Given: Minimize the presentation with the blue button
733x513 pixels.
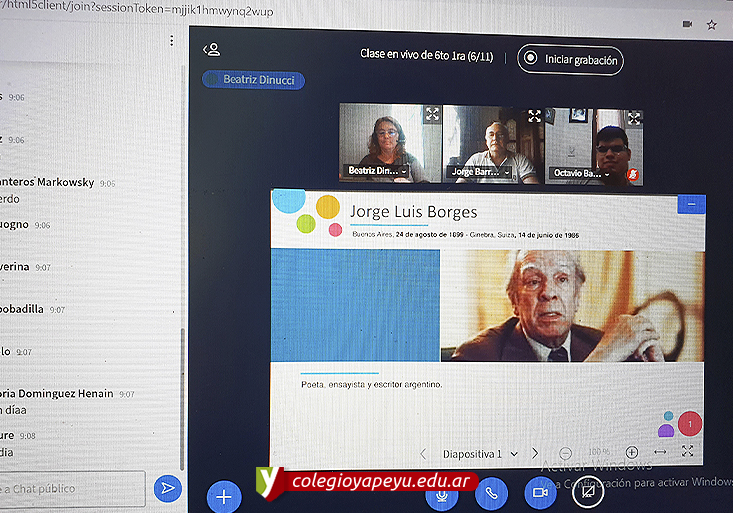Looking at the screenshot, I should 691,204.
